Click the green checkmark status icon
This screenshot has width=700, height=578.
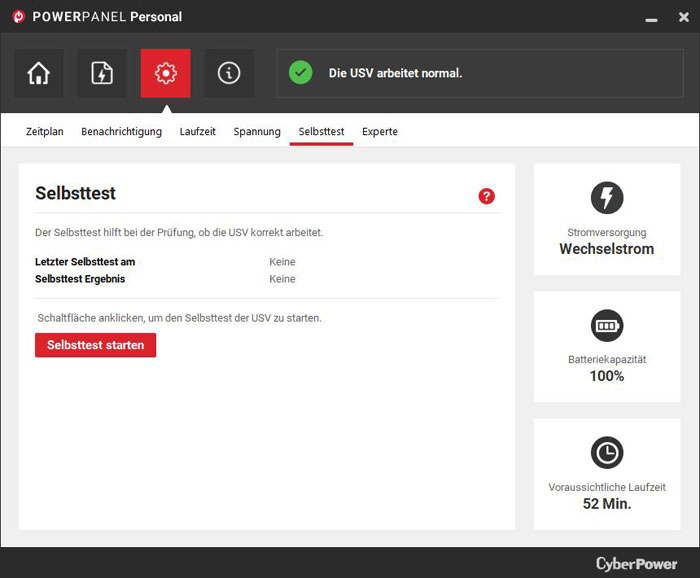[300, 72]
